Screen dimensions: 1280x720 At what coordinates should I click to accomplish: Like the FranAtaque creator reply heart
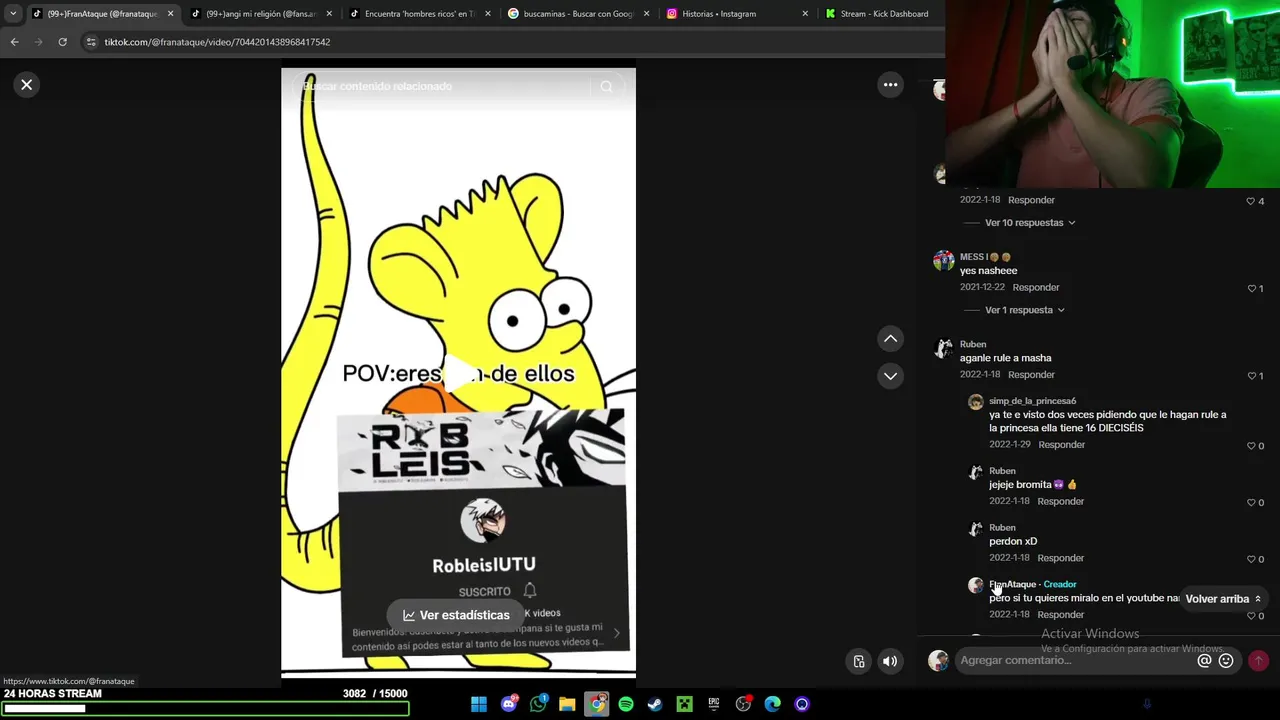pos(1251,616)
